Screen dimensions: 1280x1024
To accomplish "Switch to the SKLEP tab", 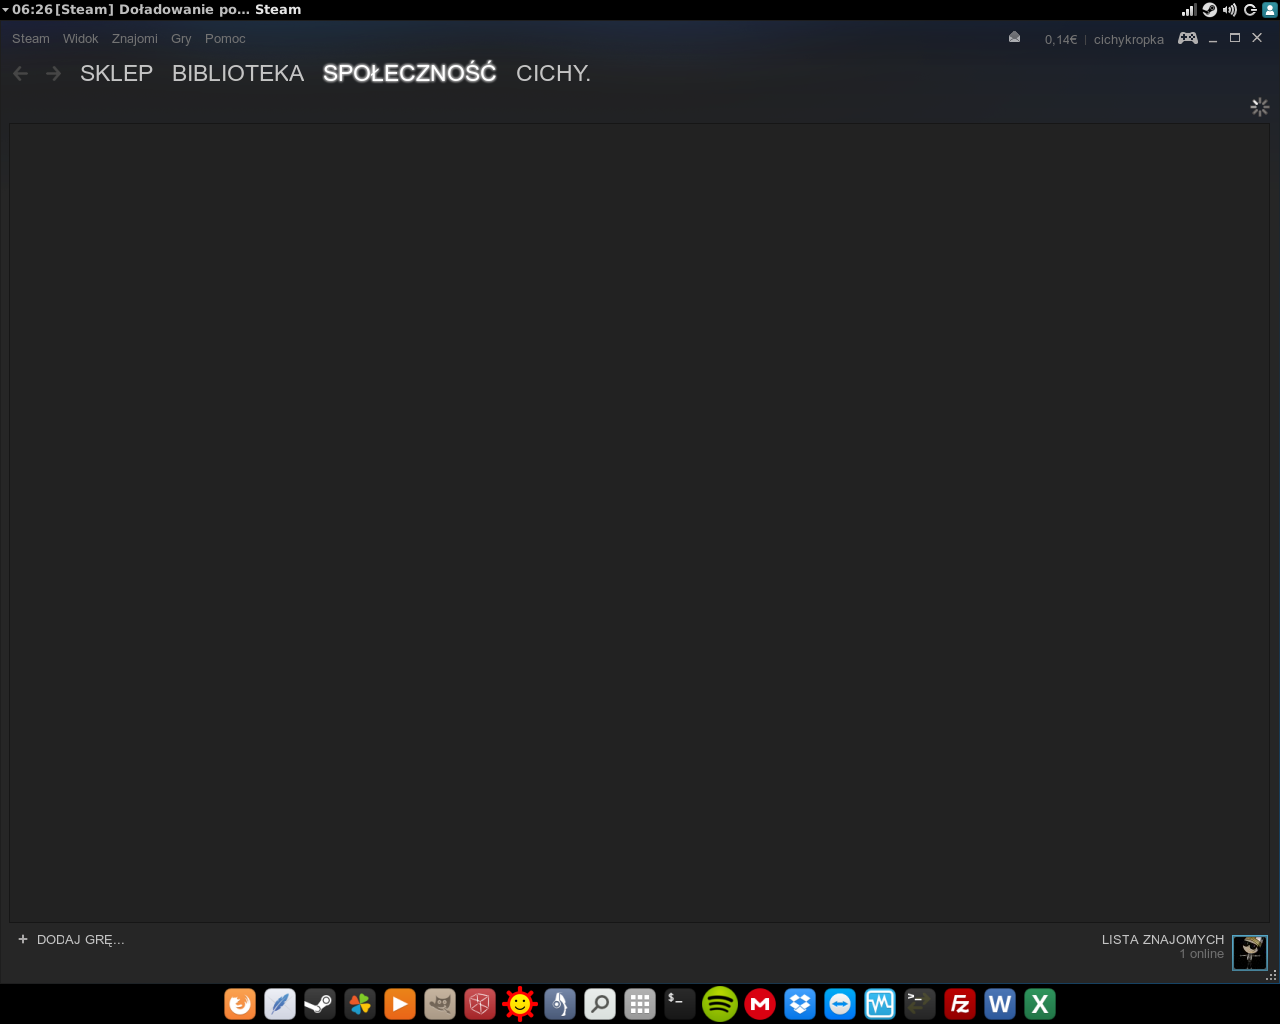I will click(117, 73).
